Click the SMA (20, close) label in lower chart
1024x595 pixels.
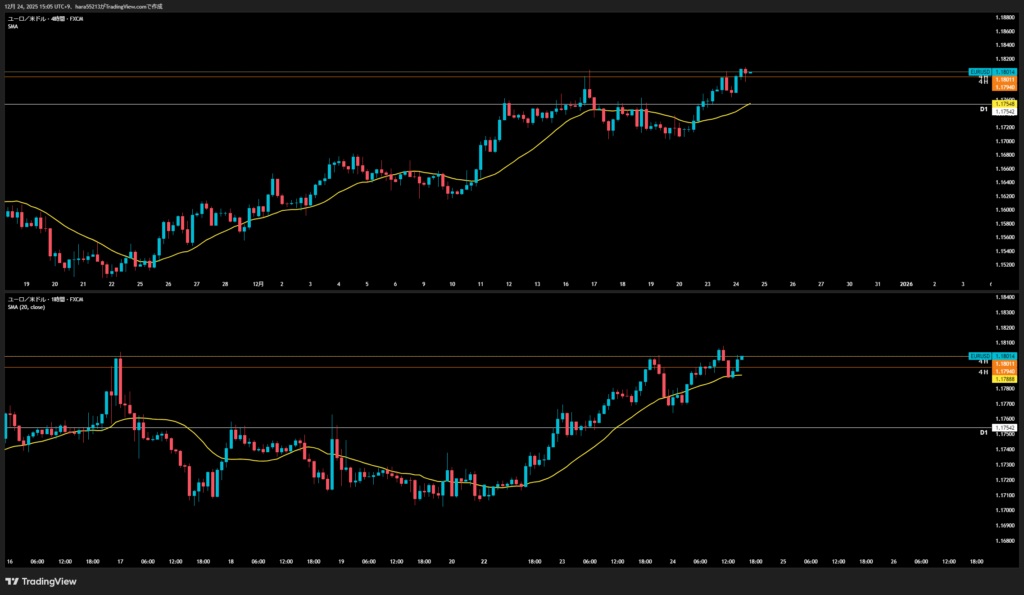28,306
